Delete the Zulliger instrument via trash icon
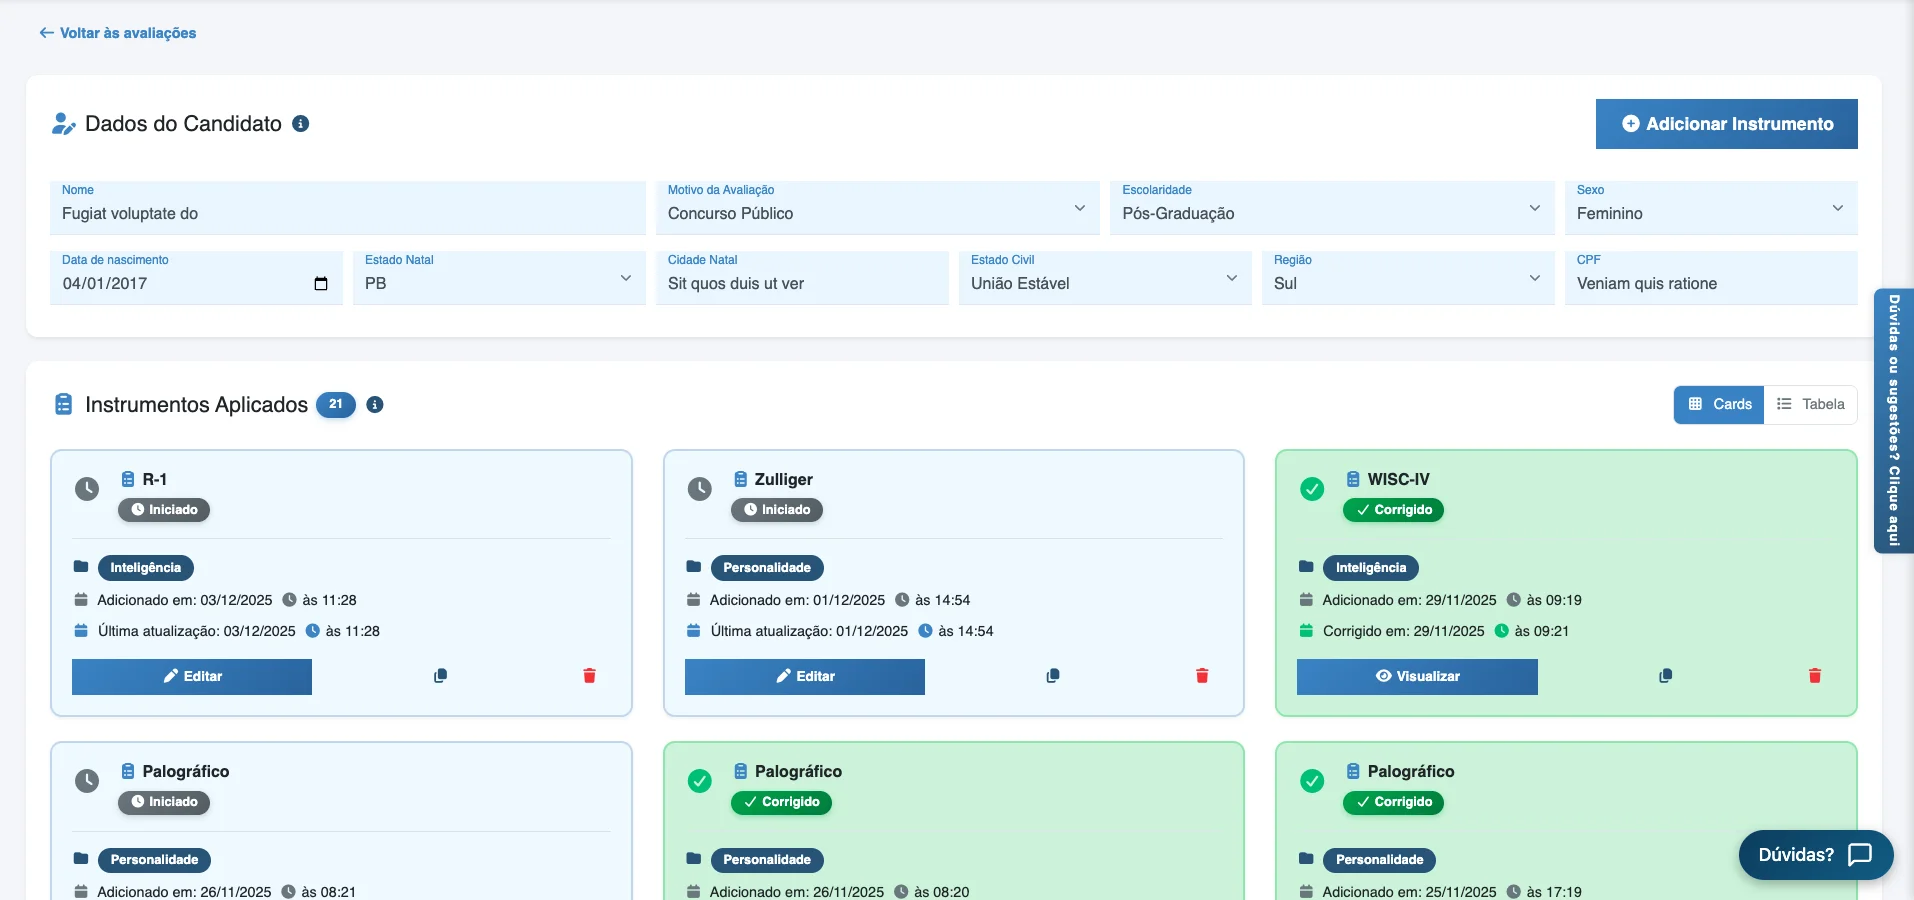Screen dimensions: 1914x900 coord(1202,676)
